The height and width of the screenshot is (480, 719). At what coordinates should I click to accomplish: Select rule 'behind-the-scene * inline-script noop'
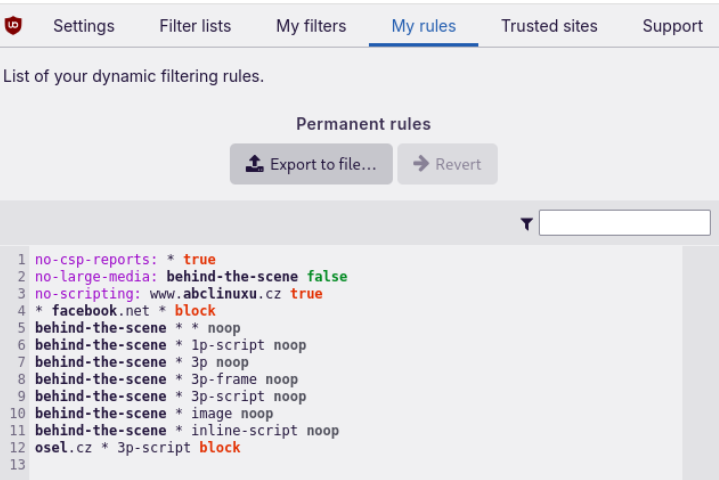187,430
